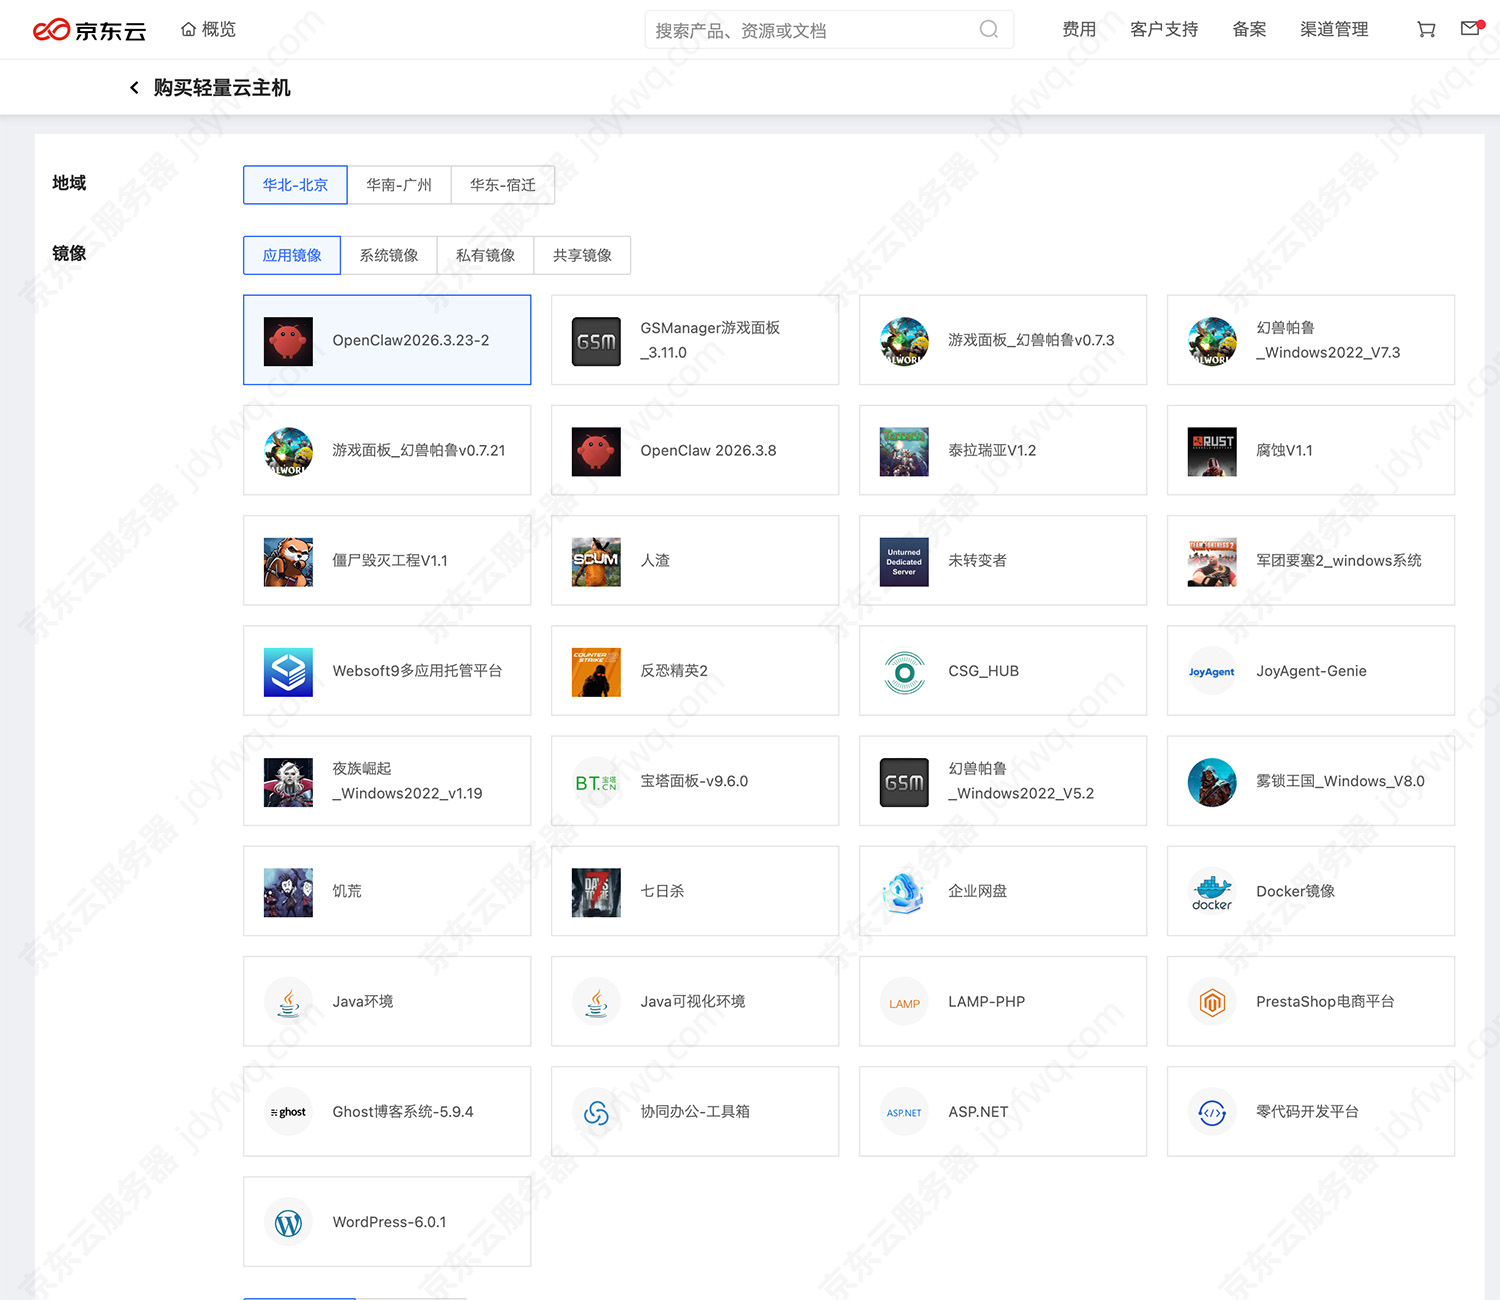Click the Docker镜像 label text

click(x=1295, y=891)
